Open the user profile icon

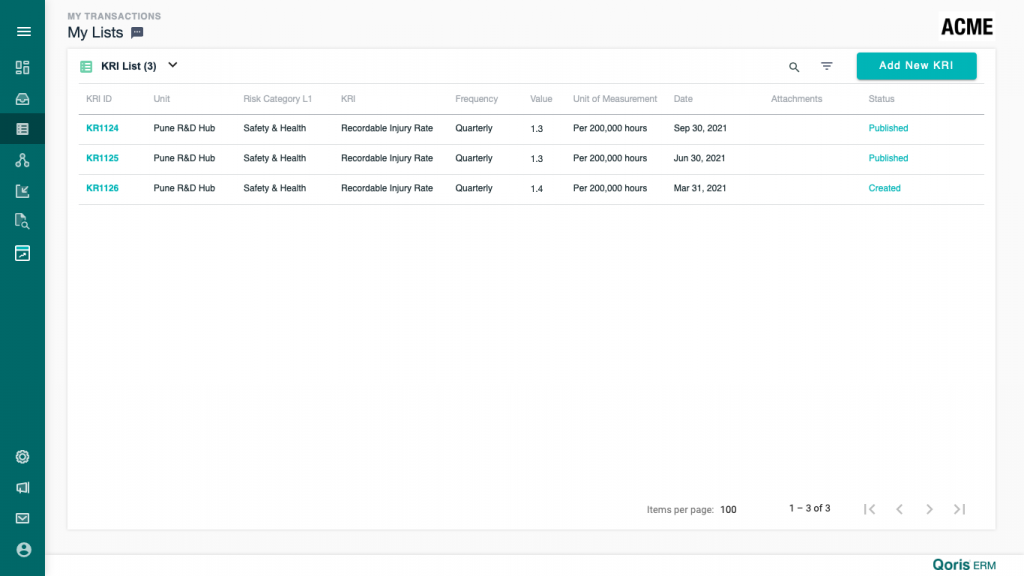point(24,549)
